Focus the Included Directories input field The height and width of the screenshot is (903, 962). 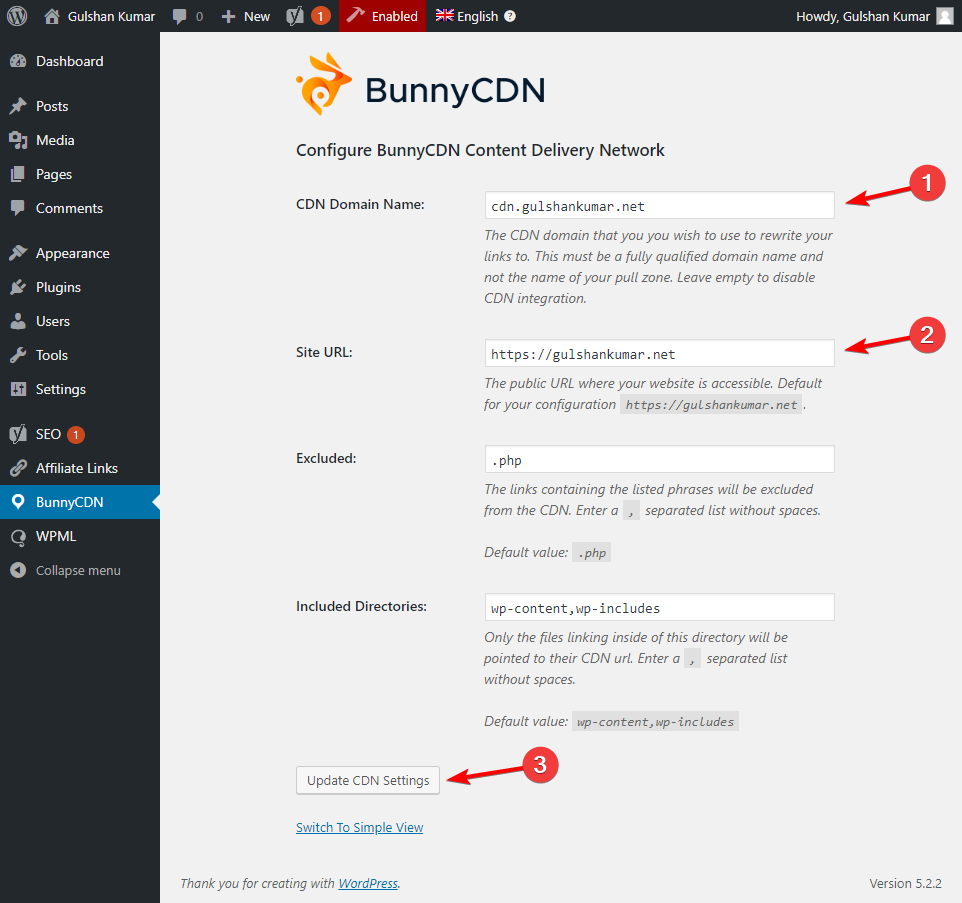[660, 607]
